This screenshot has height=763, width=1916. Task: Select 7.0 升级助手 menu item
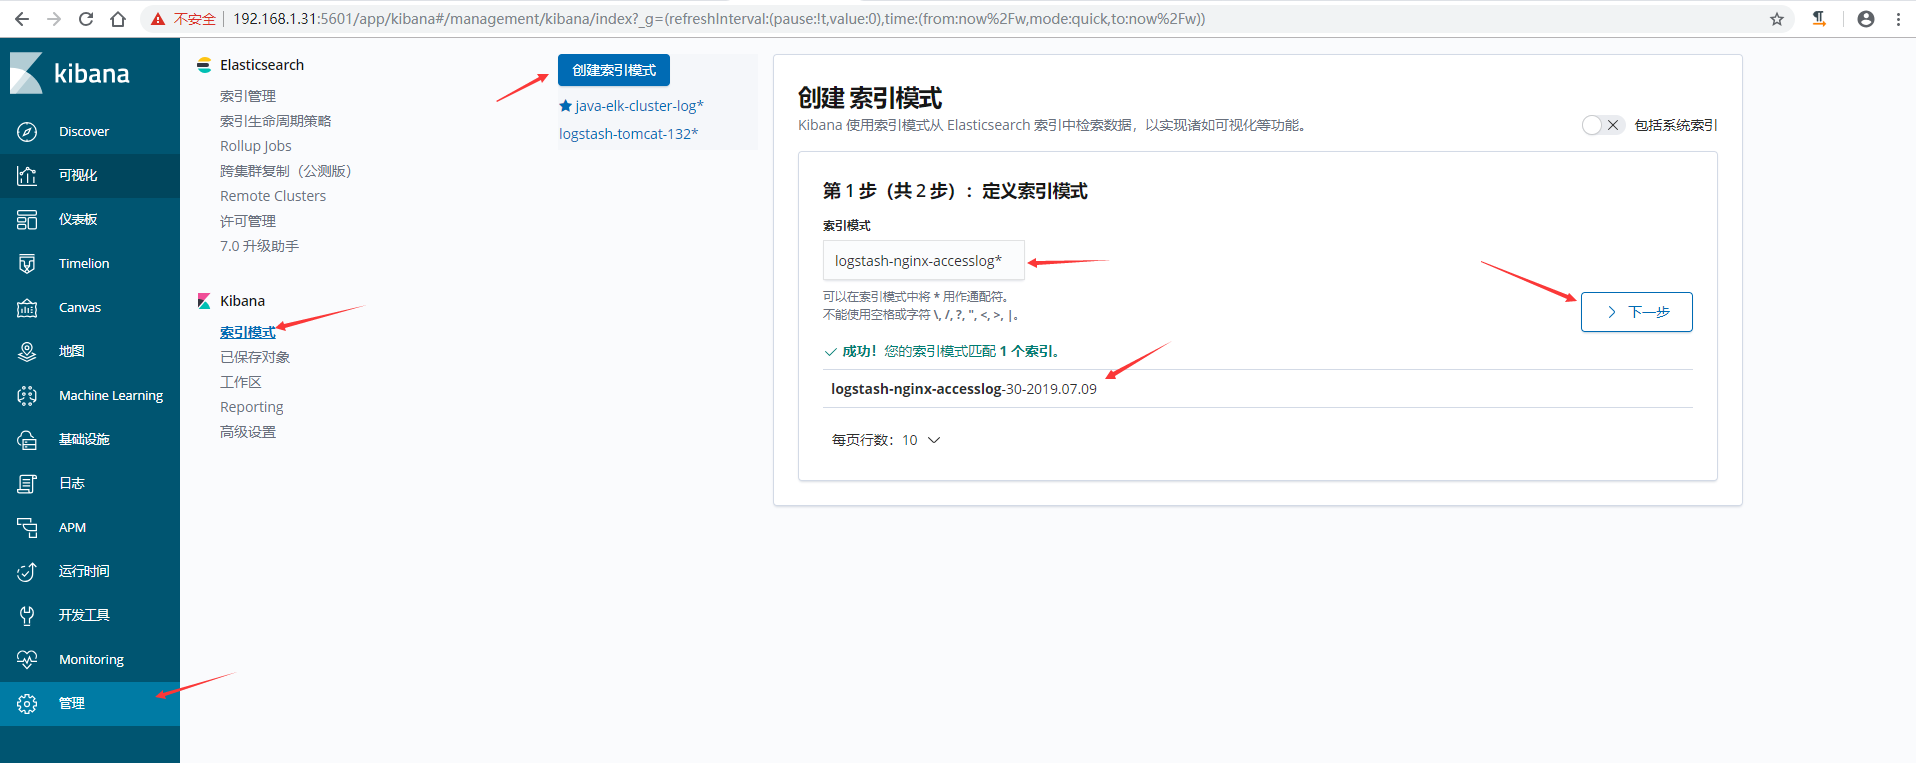(259, 246)
